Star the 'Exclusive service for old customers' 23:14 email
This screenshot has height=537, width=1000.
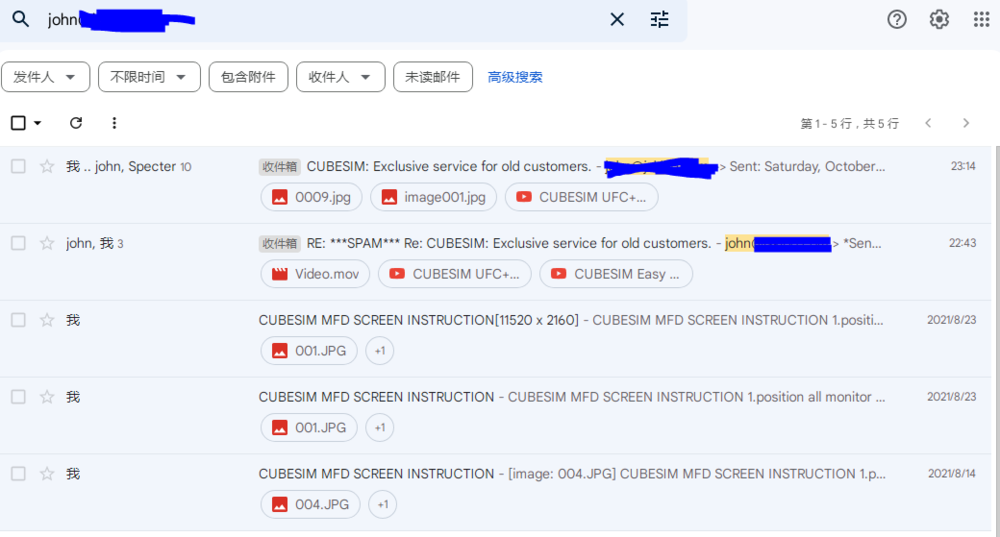tap(47, 166)
